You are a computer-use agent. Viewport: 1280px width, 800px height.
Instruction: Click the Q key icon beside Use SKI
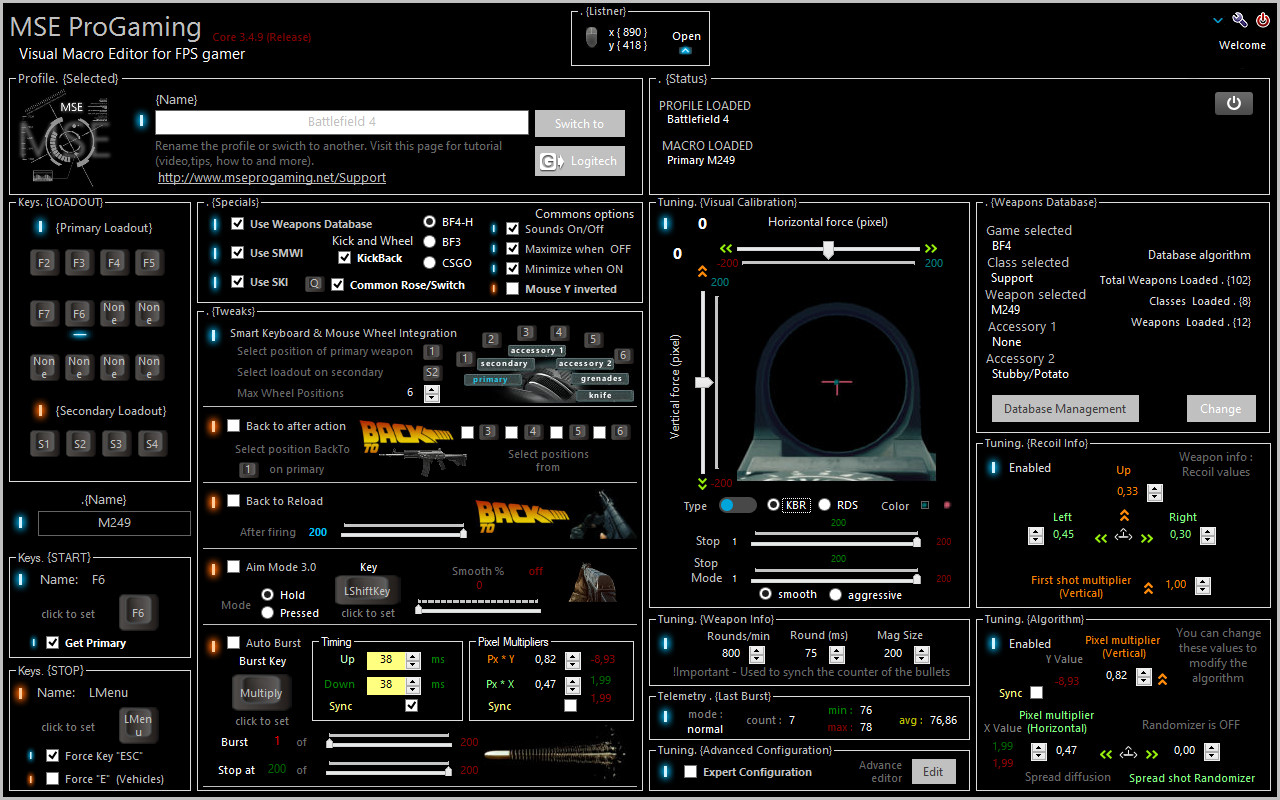pyautogui.click(x=314, y=284)
